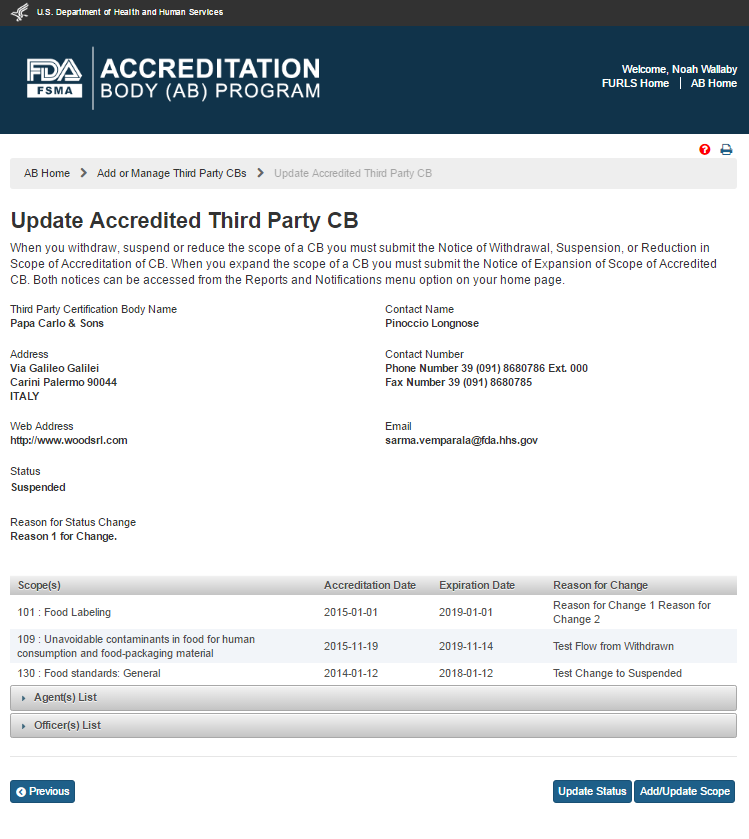Select the 101 : Food Labeling scope row
The width and height of the screenshot is (749, 839).
[x=64, y=612]
